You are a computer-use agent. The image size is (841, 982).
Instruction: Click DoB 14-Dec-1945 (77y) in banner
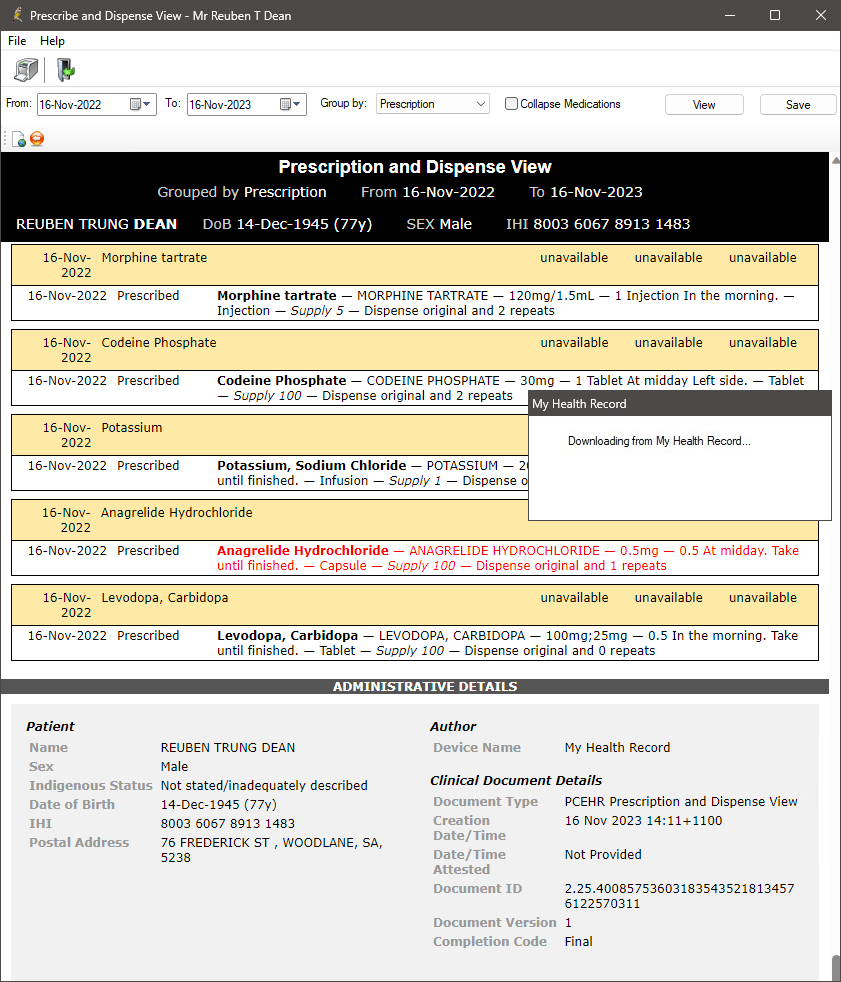[287, 224]
